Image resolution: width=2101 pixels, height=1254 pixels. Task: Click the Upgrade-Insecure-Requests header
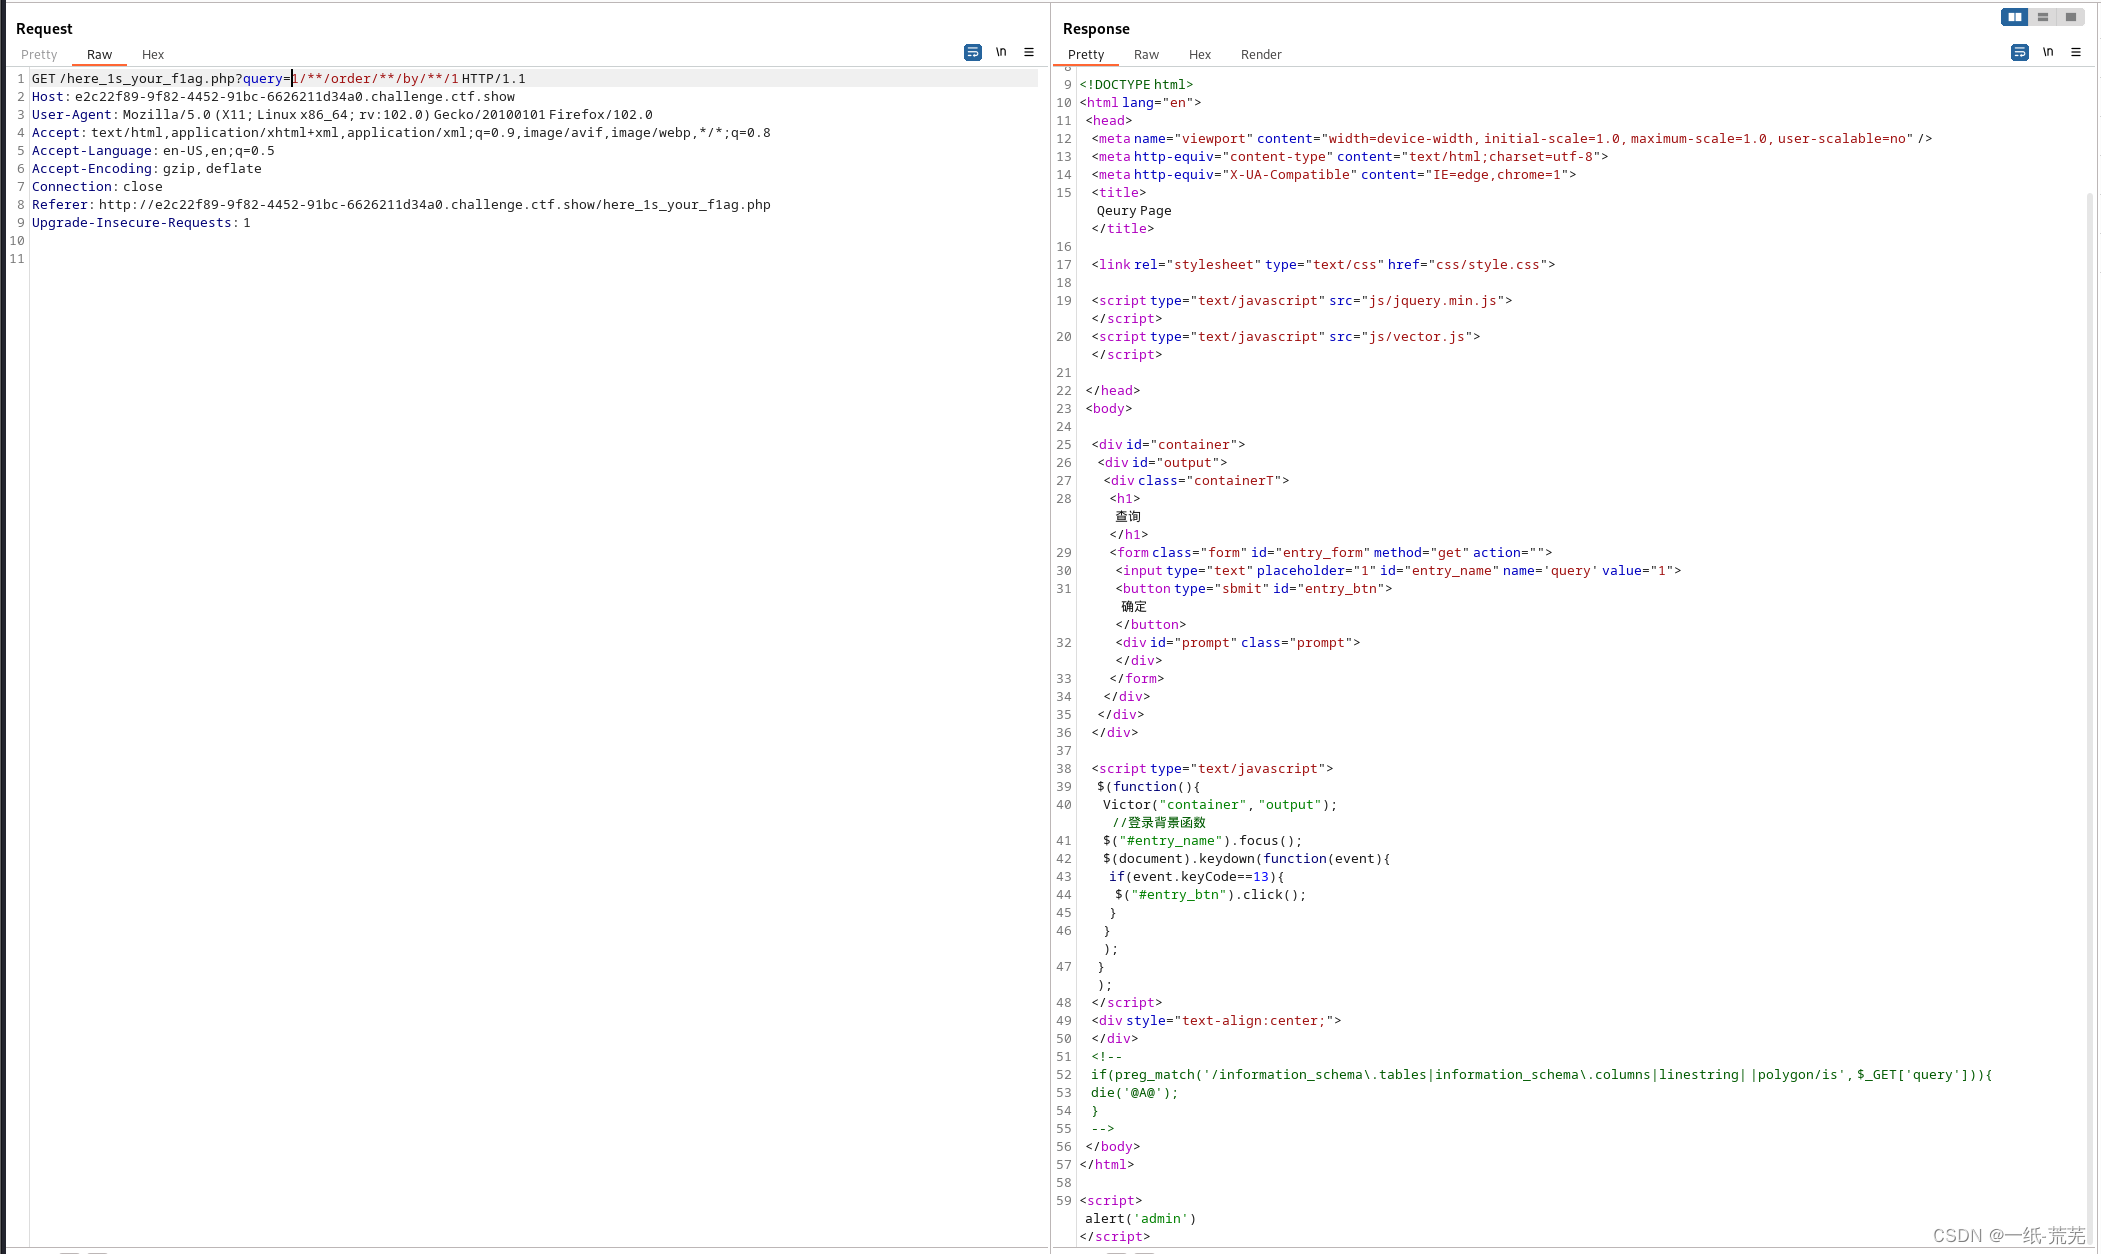(141, 223)
